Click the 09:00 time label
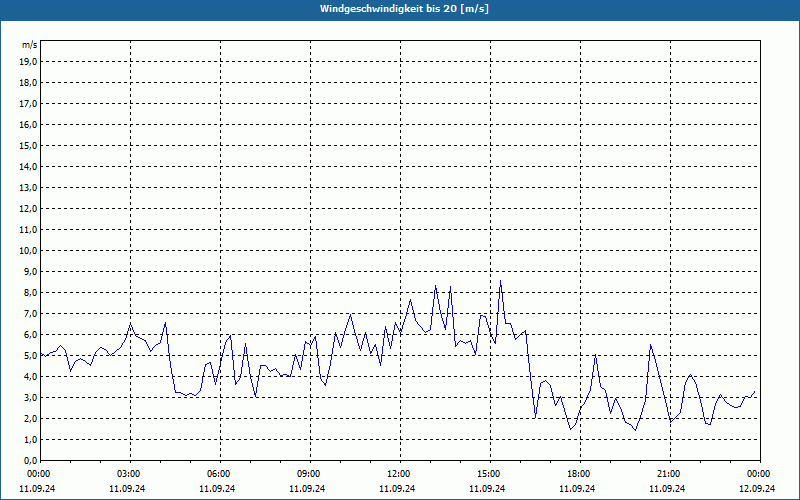The height and width of the screenshot is (500, 800). click(x=310, y=474)
